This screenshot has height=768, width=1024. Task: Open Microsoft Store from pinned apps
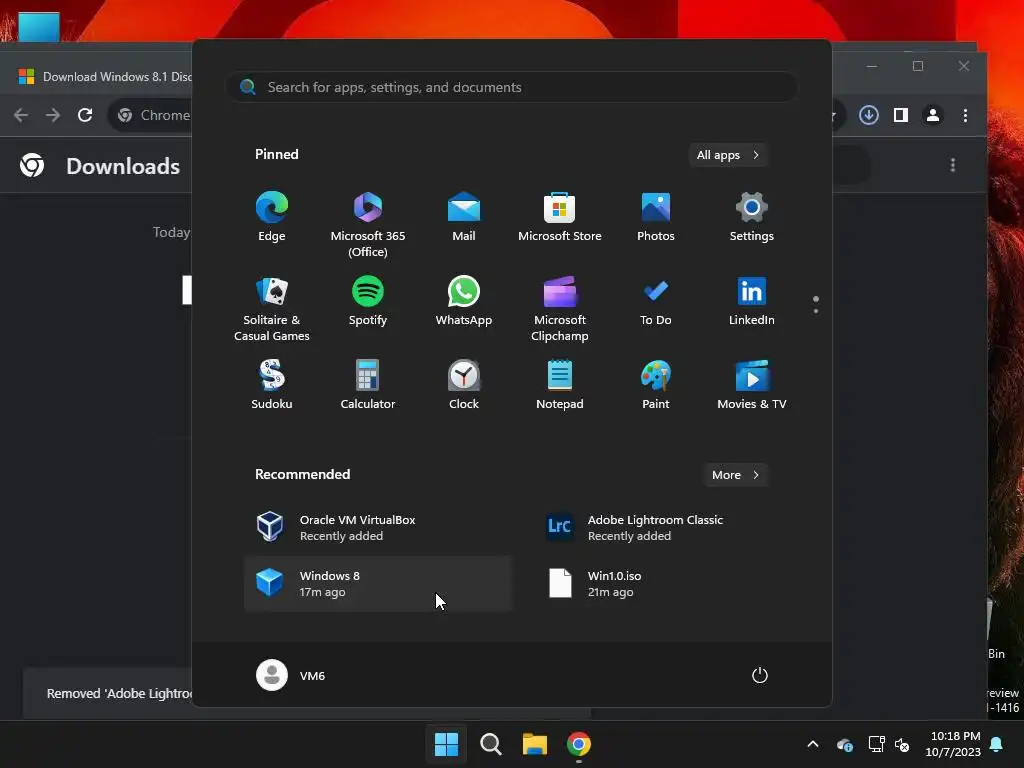coord(560,217)
